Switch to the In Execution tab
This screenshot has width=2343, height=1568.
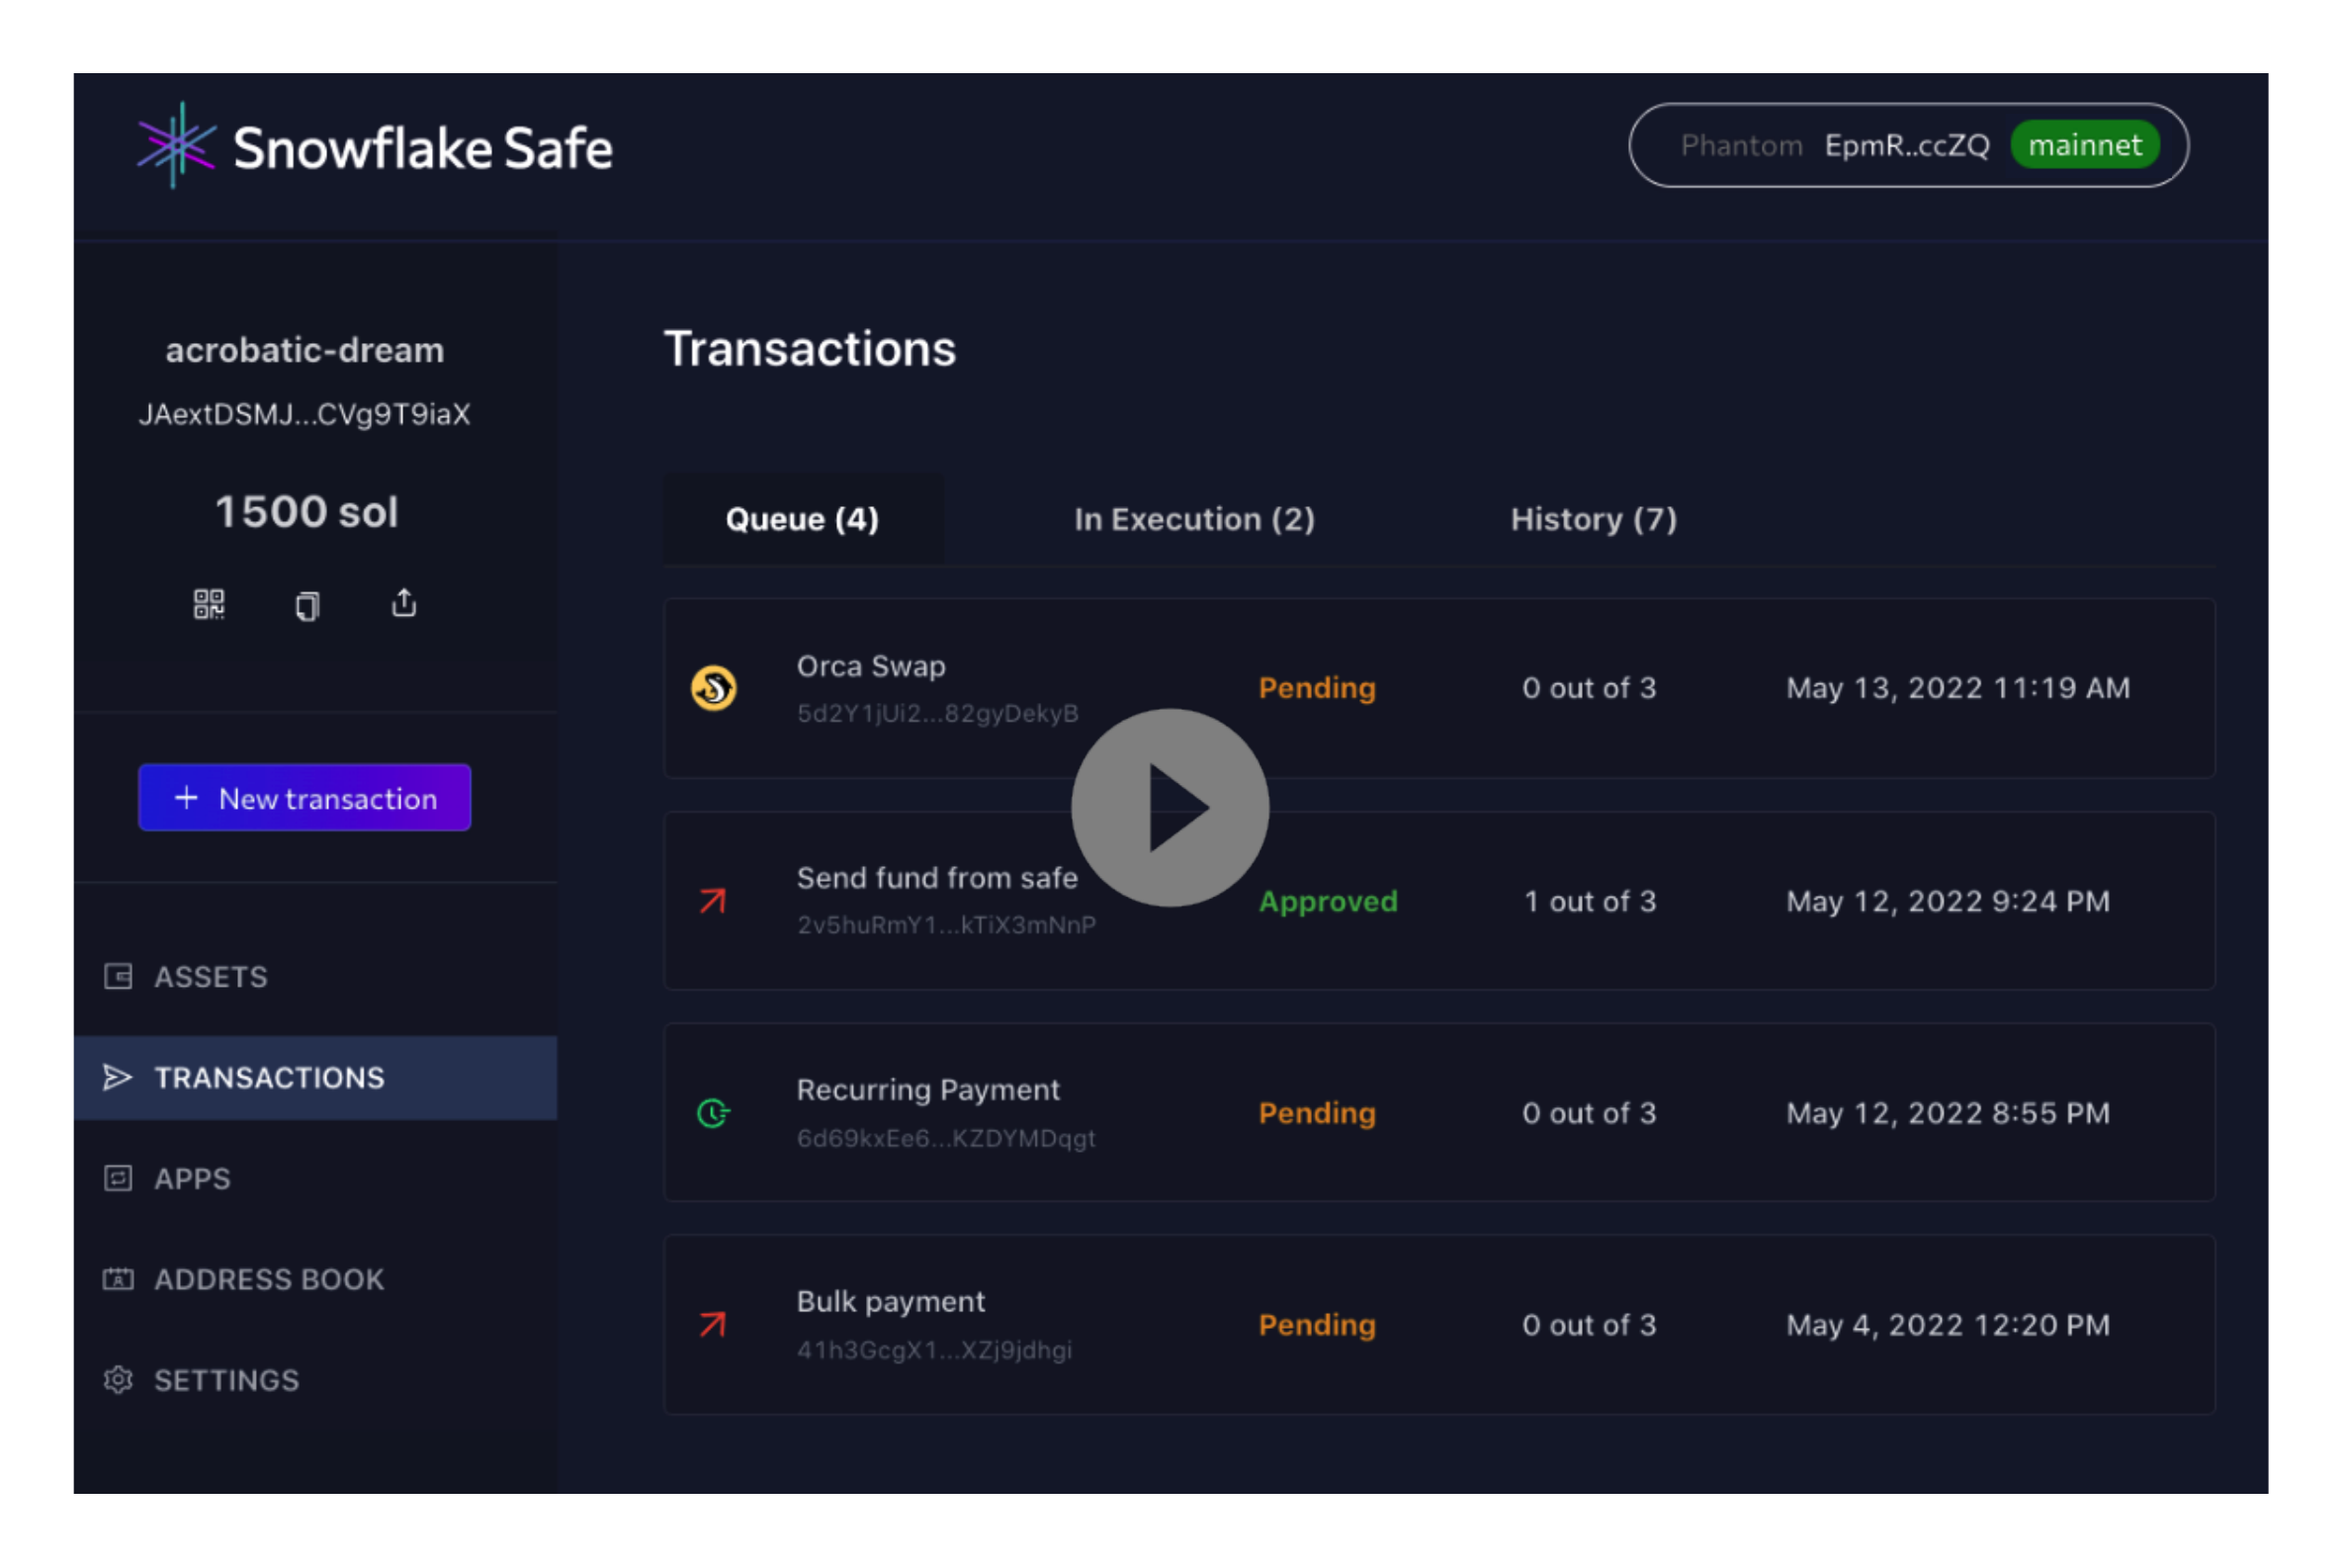pos(1194,519)
